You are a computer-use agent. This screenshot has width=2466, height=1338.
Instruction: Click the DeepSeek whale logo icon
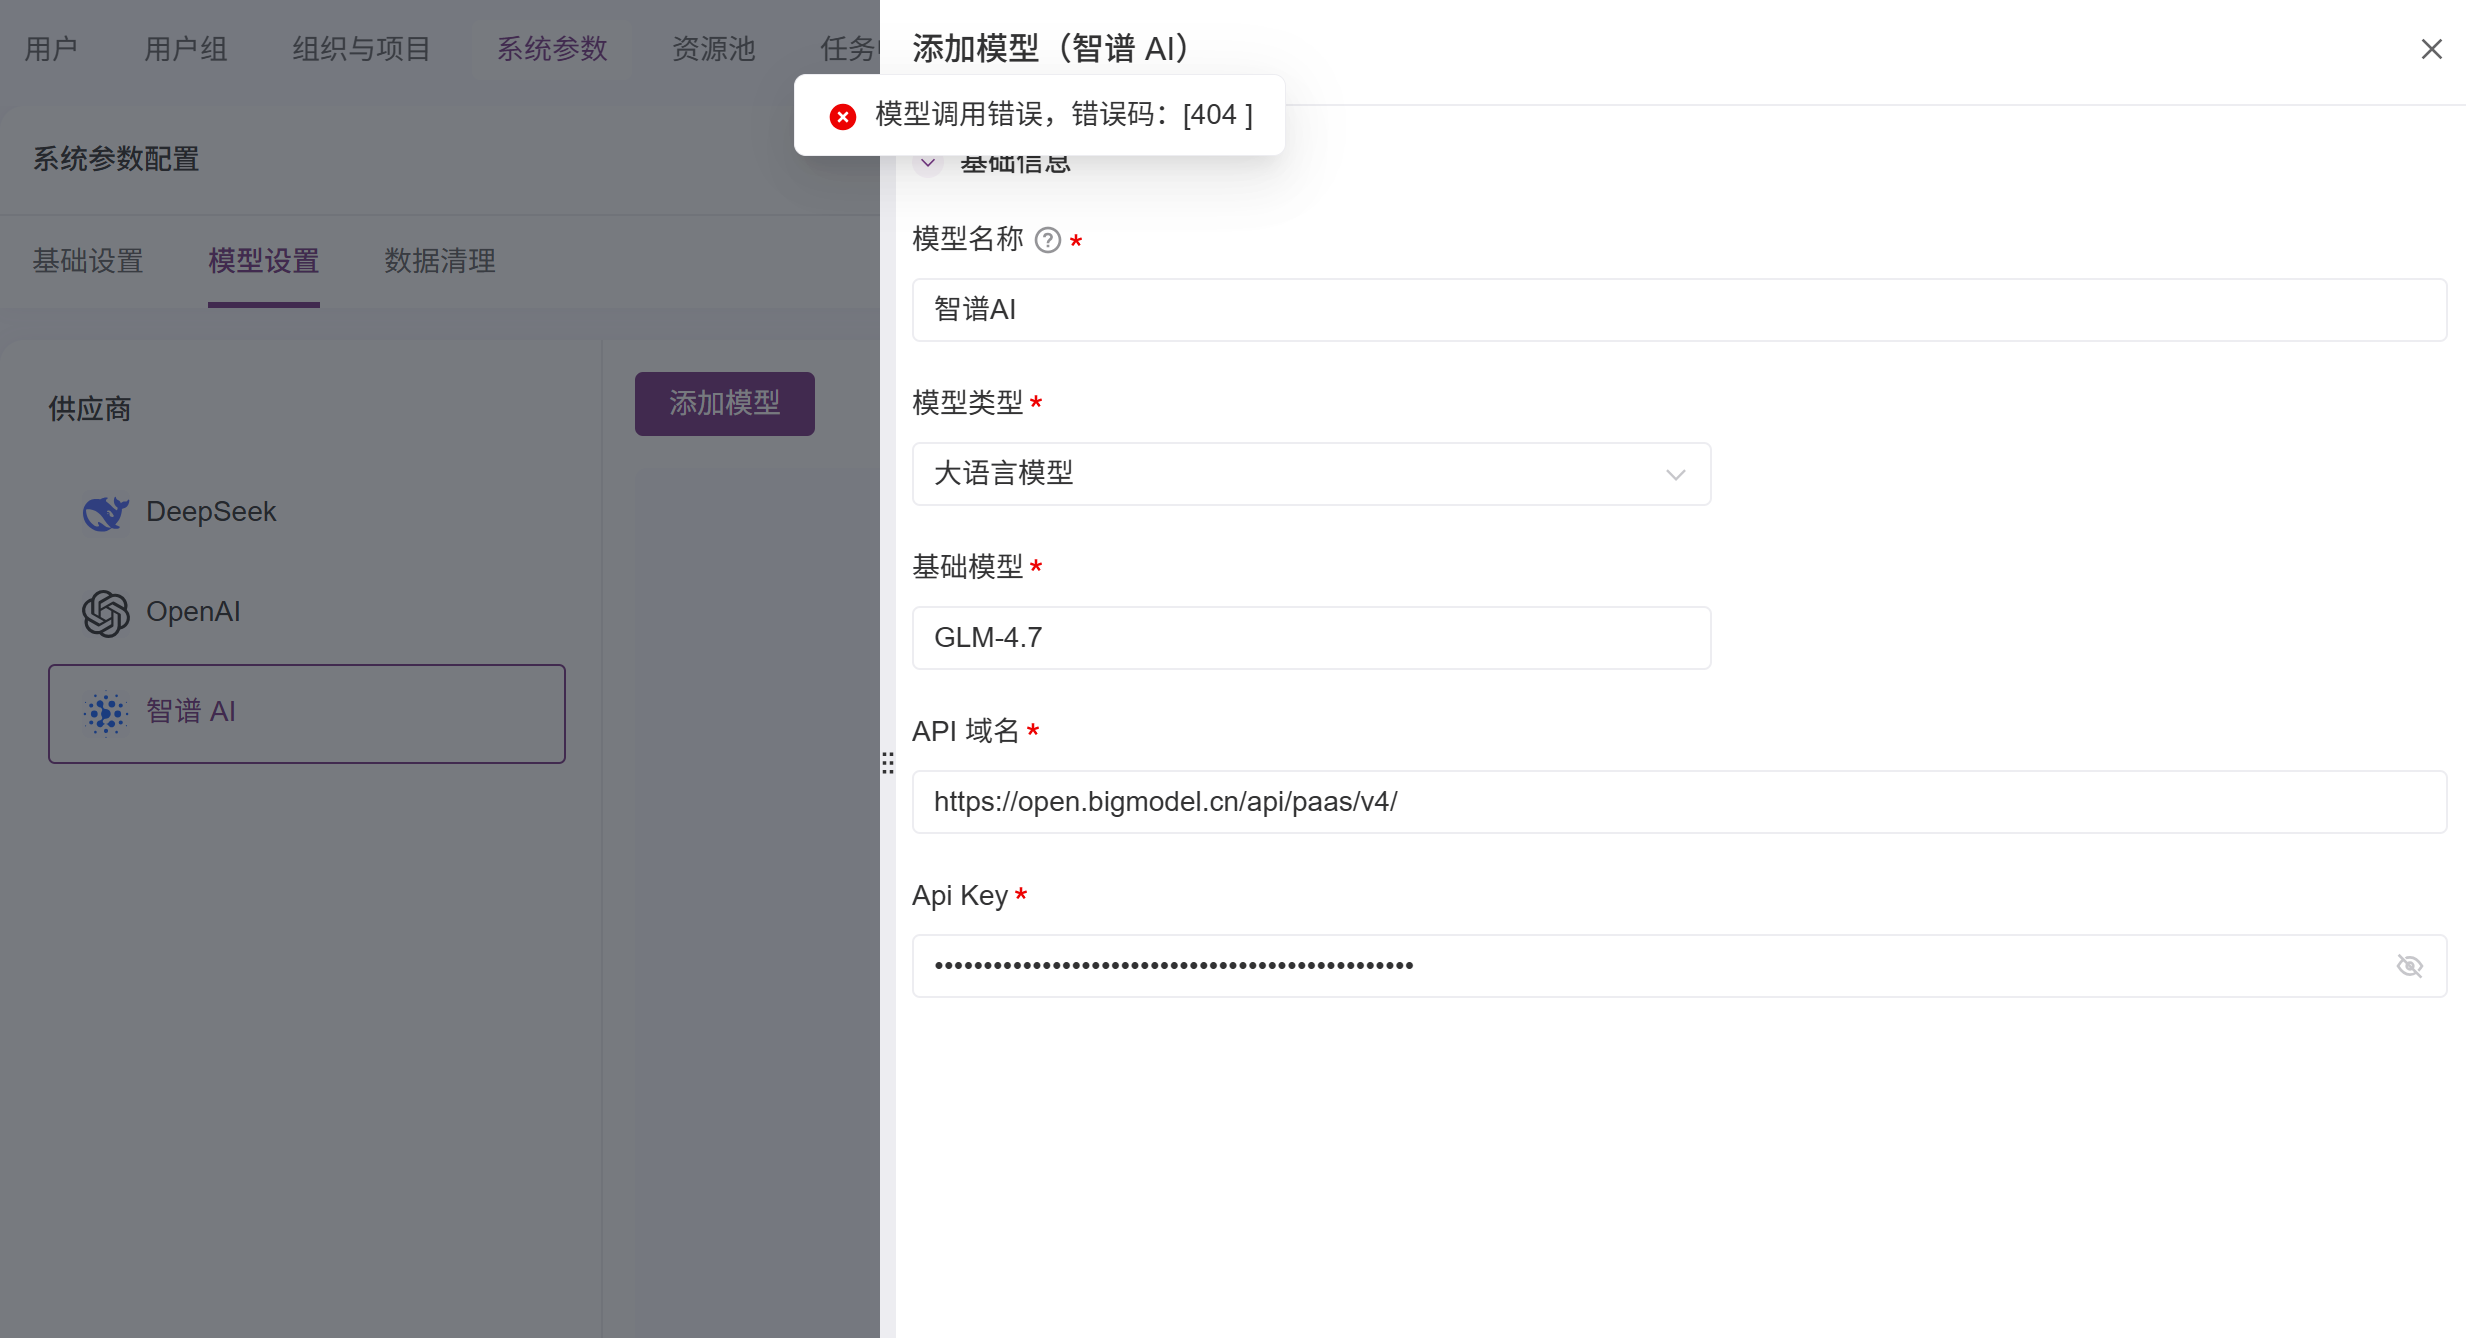105,513
